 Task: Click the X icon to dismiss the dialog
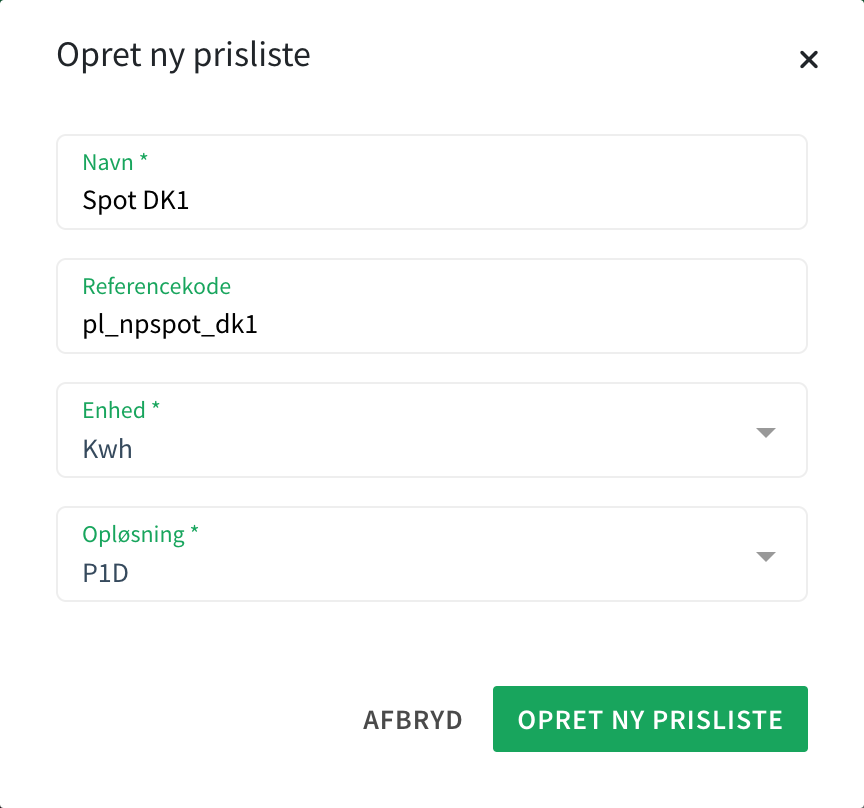809,60
